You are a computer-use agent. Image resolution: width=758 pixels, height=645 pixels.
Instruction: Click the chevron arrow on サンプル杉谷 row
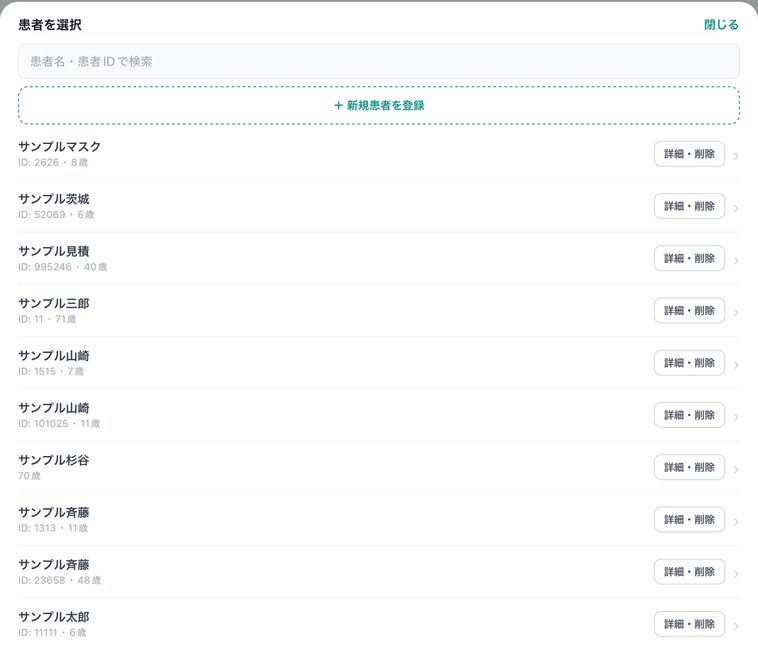click(x=736, y=469)
